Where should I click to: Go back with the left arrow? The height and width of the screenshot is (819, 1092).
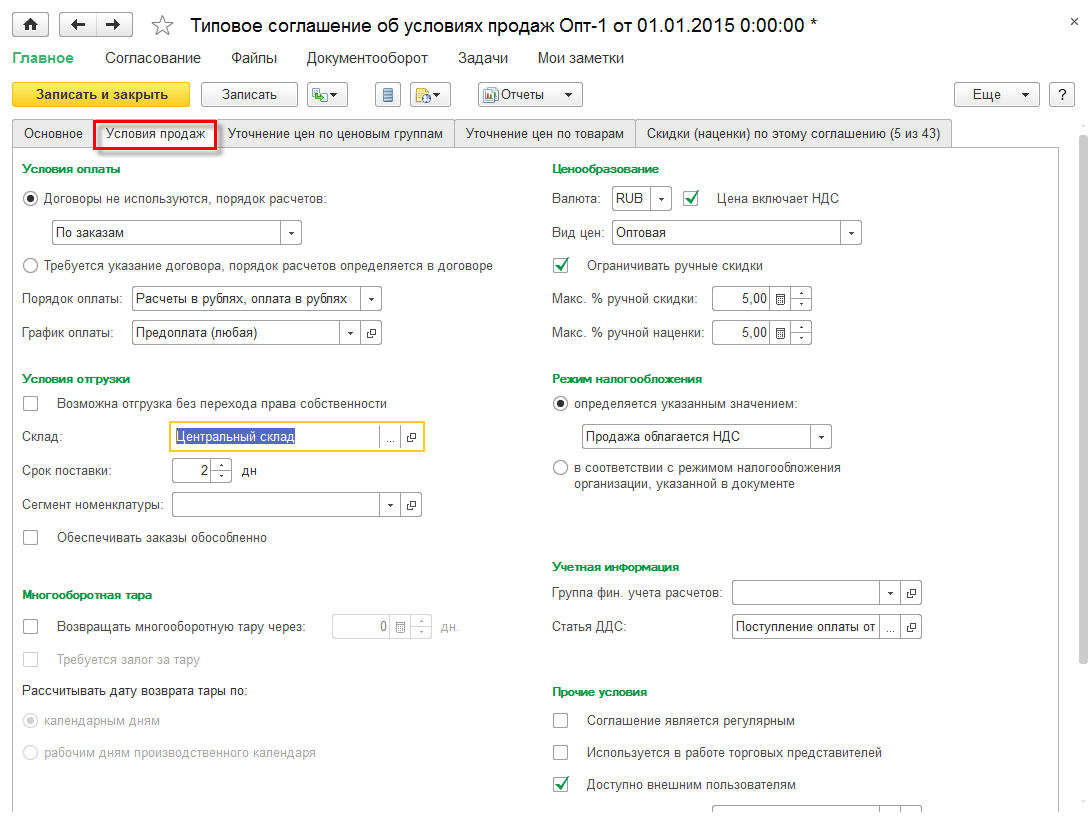pos(80,24)
